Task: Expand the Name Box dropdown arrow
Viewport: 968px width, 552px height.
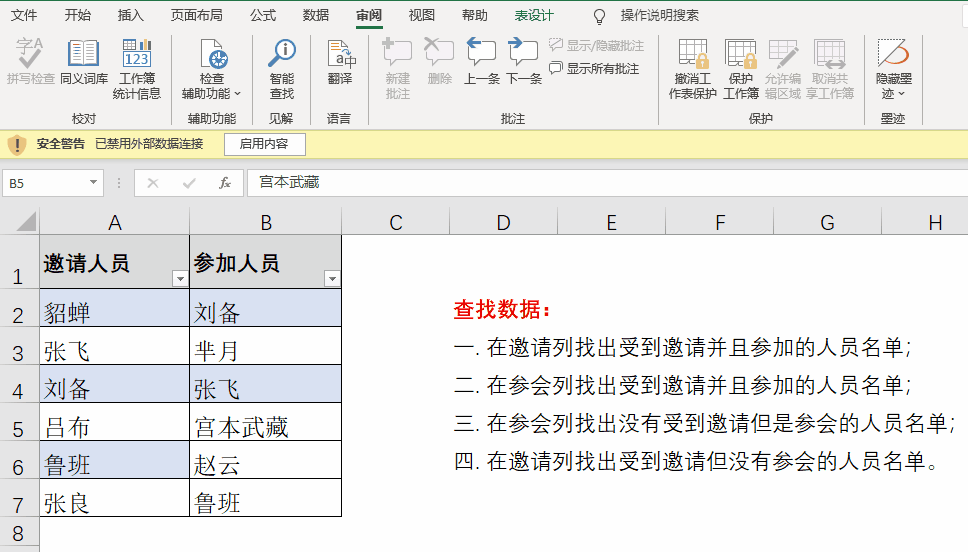Action: pyautogui.click(x=94, y=183)
